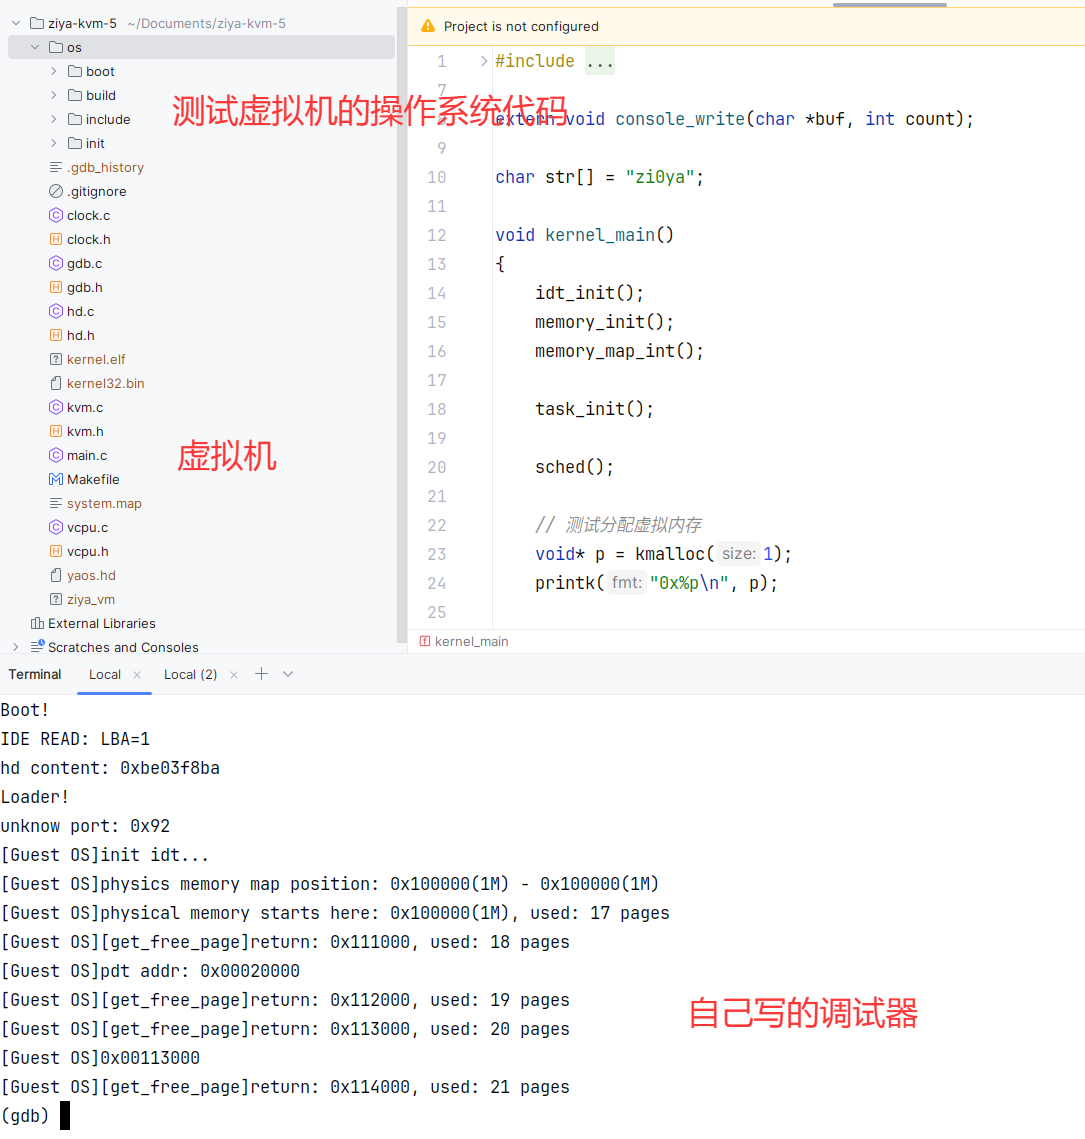Expand the build folder
The image size is (1085, 1139).
pyautogui.click(x=54, y=95)
